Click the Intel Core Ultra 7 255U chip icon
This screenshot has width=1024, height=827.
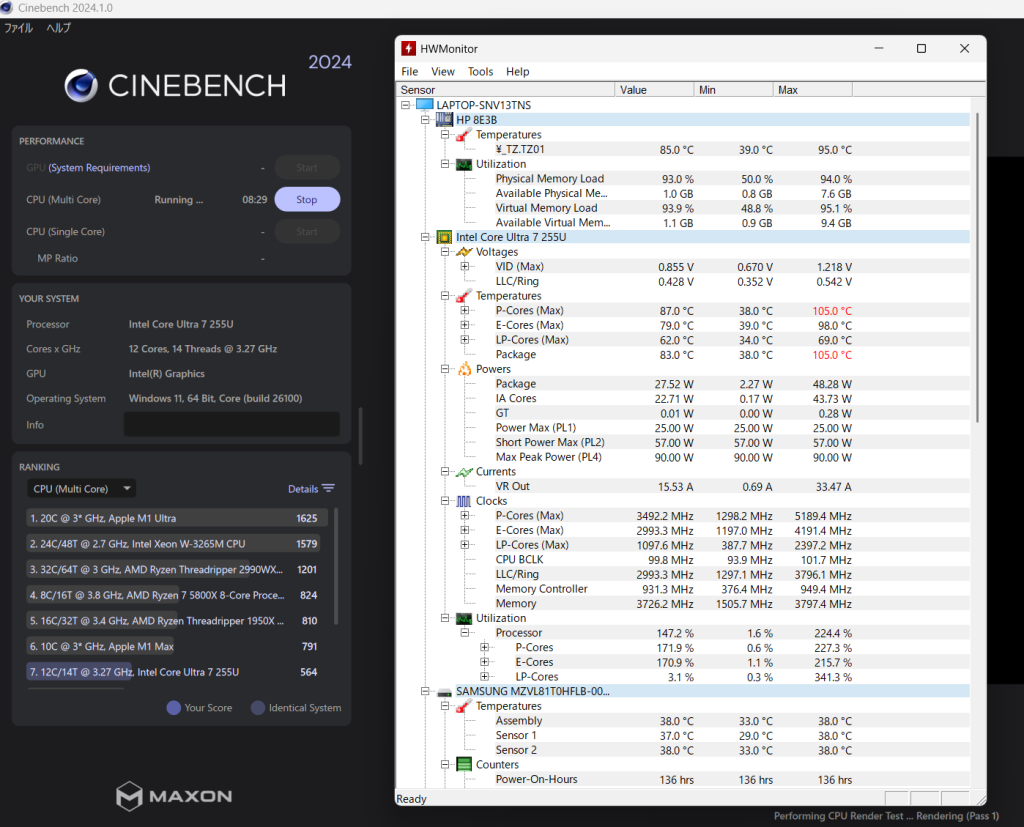[444, 237]
